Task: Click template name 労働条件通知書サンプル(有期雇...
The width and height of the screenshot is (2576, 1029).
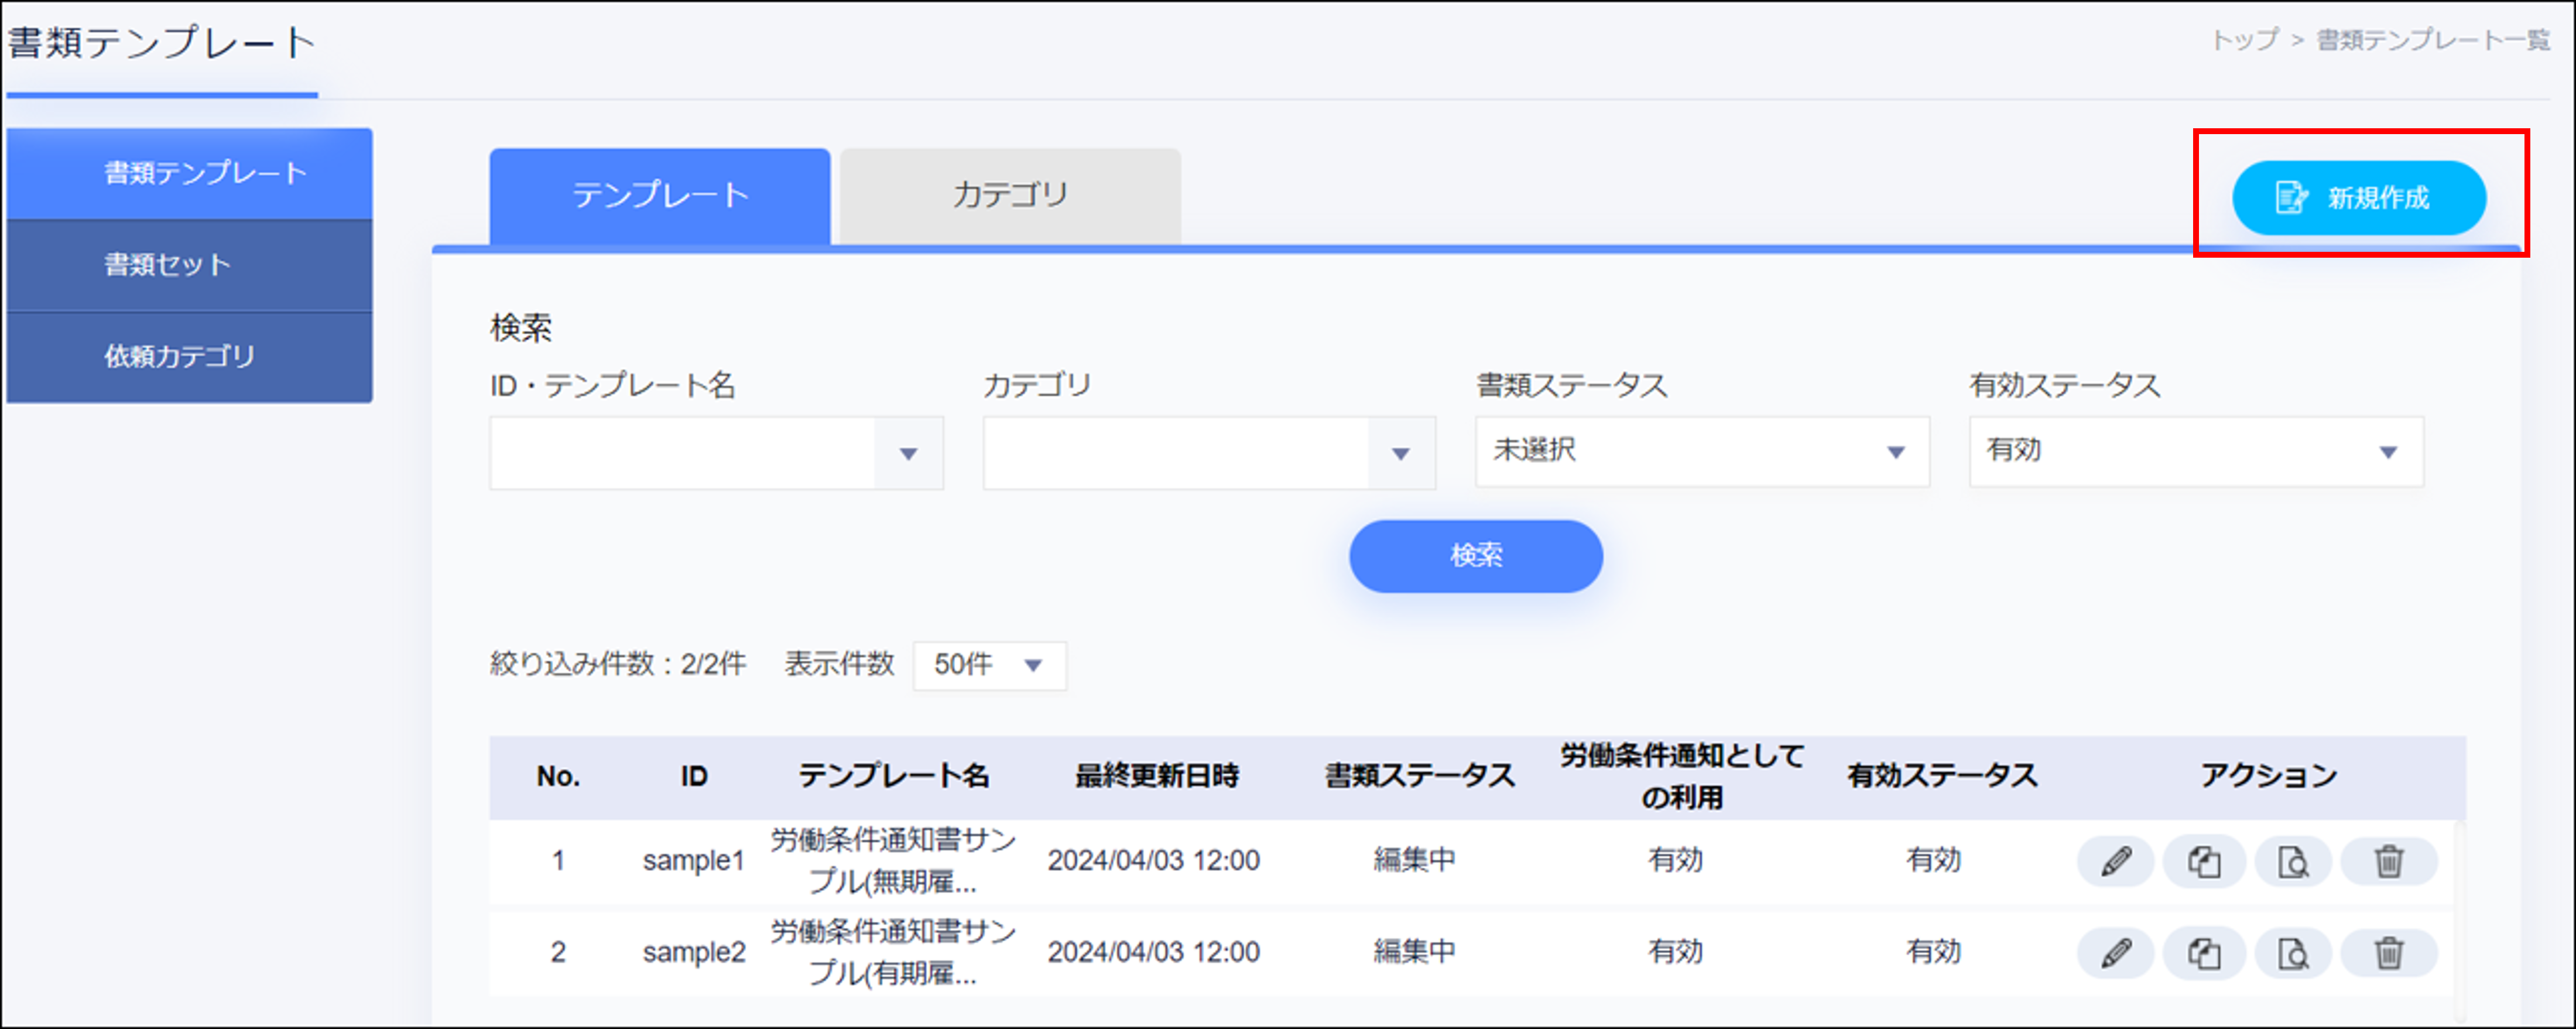Action: click(893, 953)
